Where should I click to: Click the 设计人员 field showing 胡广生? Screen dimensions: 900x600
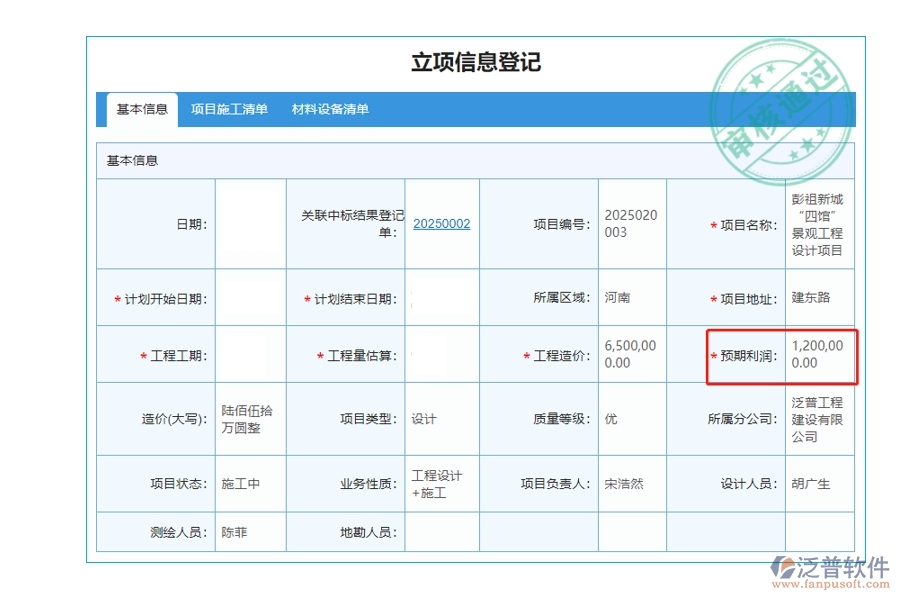pyautogui.click(x=820, y=483)
